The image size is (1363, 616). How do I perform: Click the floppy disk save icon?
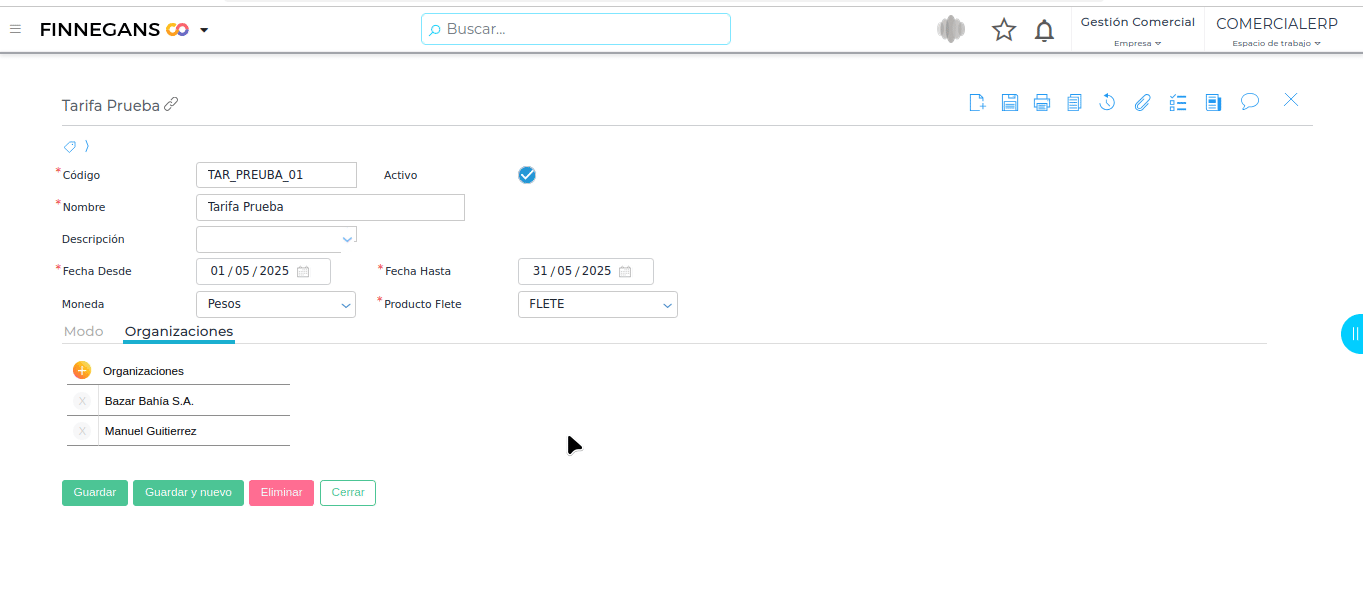pos(1010,102)
